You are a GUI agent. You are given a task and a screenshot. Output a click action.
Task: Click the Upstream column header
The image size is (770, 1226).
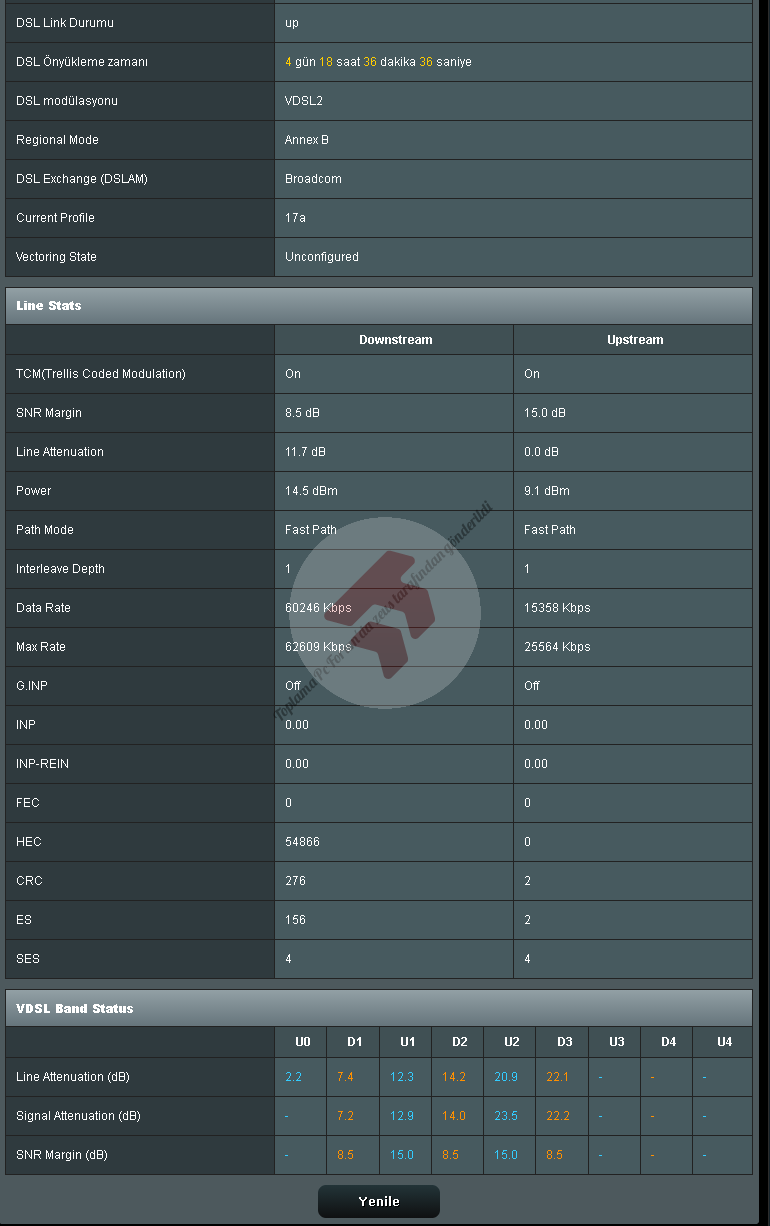pyautogui.click(x=634, y=340)
